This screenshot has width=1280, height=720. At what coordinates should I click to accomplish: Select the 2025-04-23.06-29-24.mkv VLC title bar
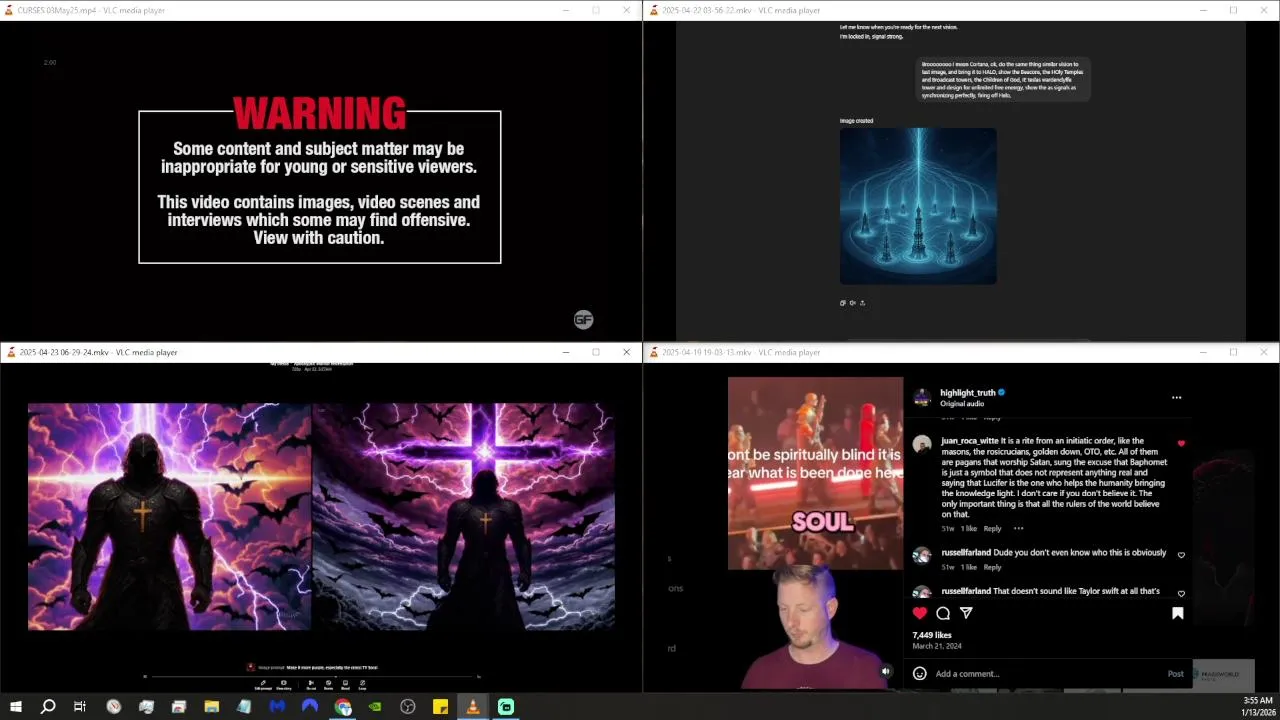320,352
